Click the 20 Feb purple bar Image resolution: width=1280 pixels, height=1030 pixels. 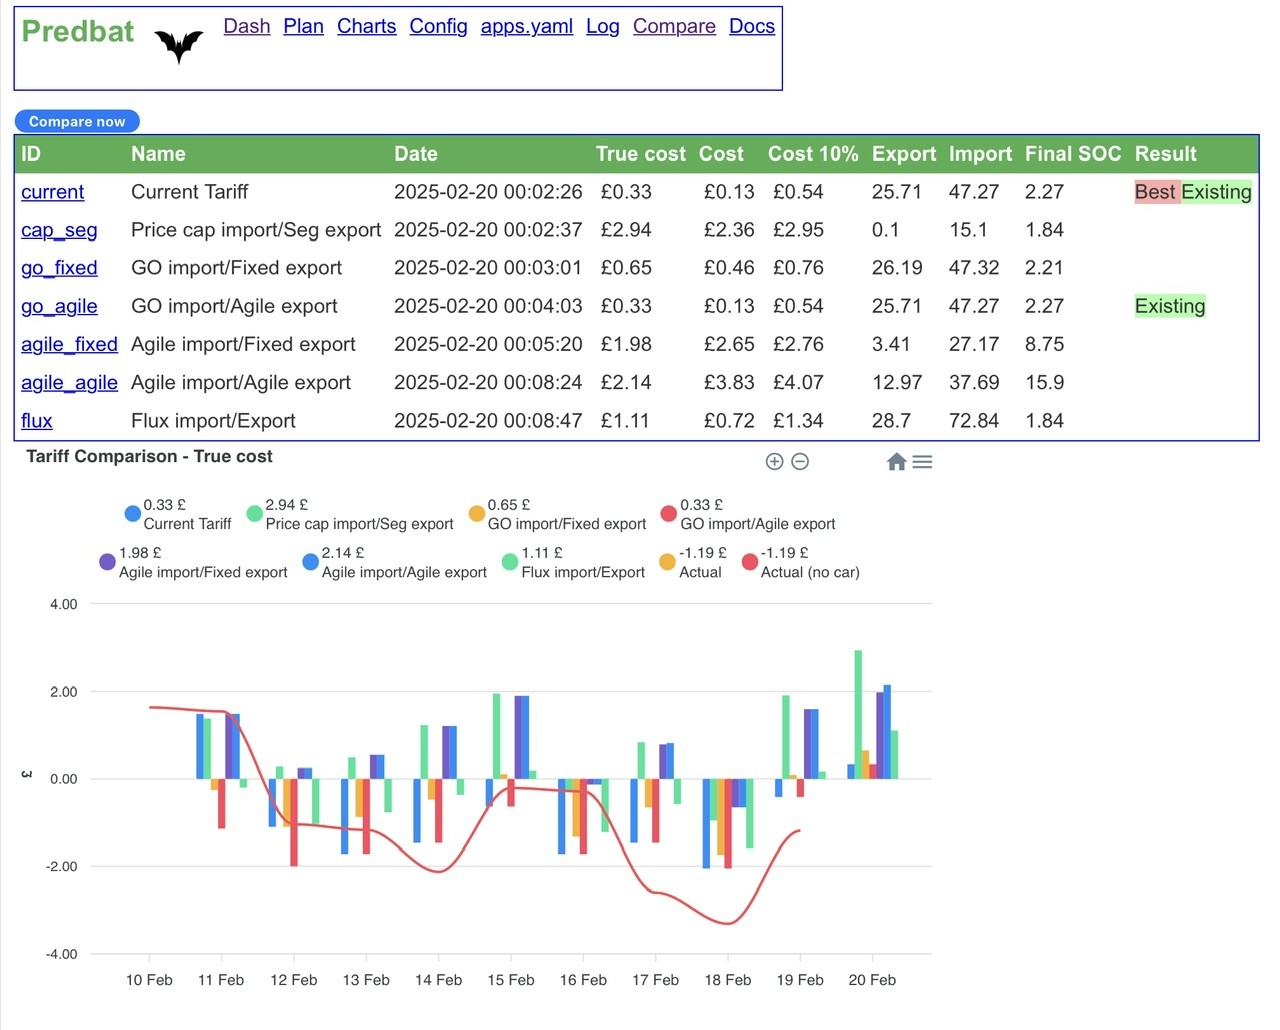pyautogui.click(x=880, y=735)
